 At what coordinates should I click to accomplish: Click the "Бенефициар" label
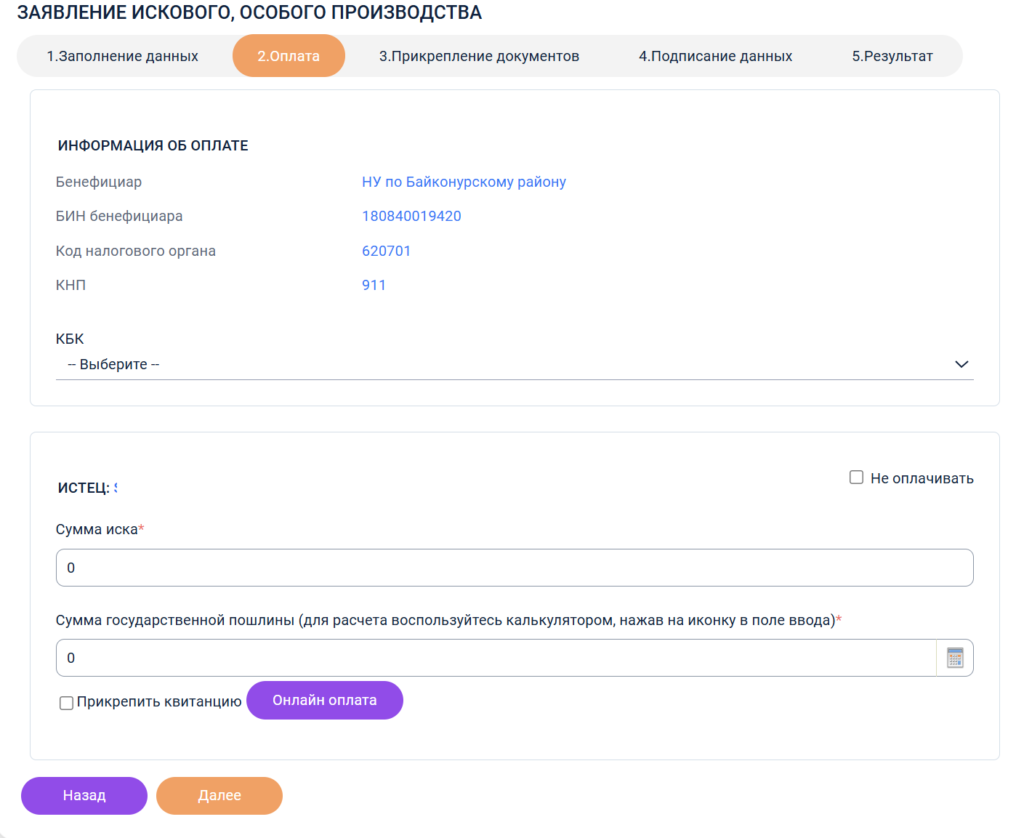(x=99, y=182)
